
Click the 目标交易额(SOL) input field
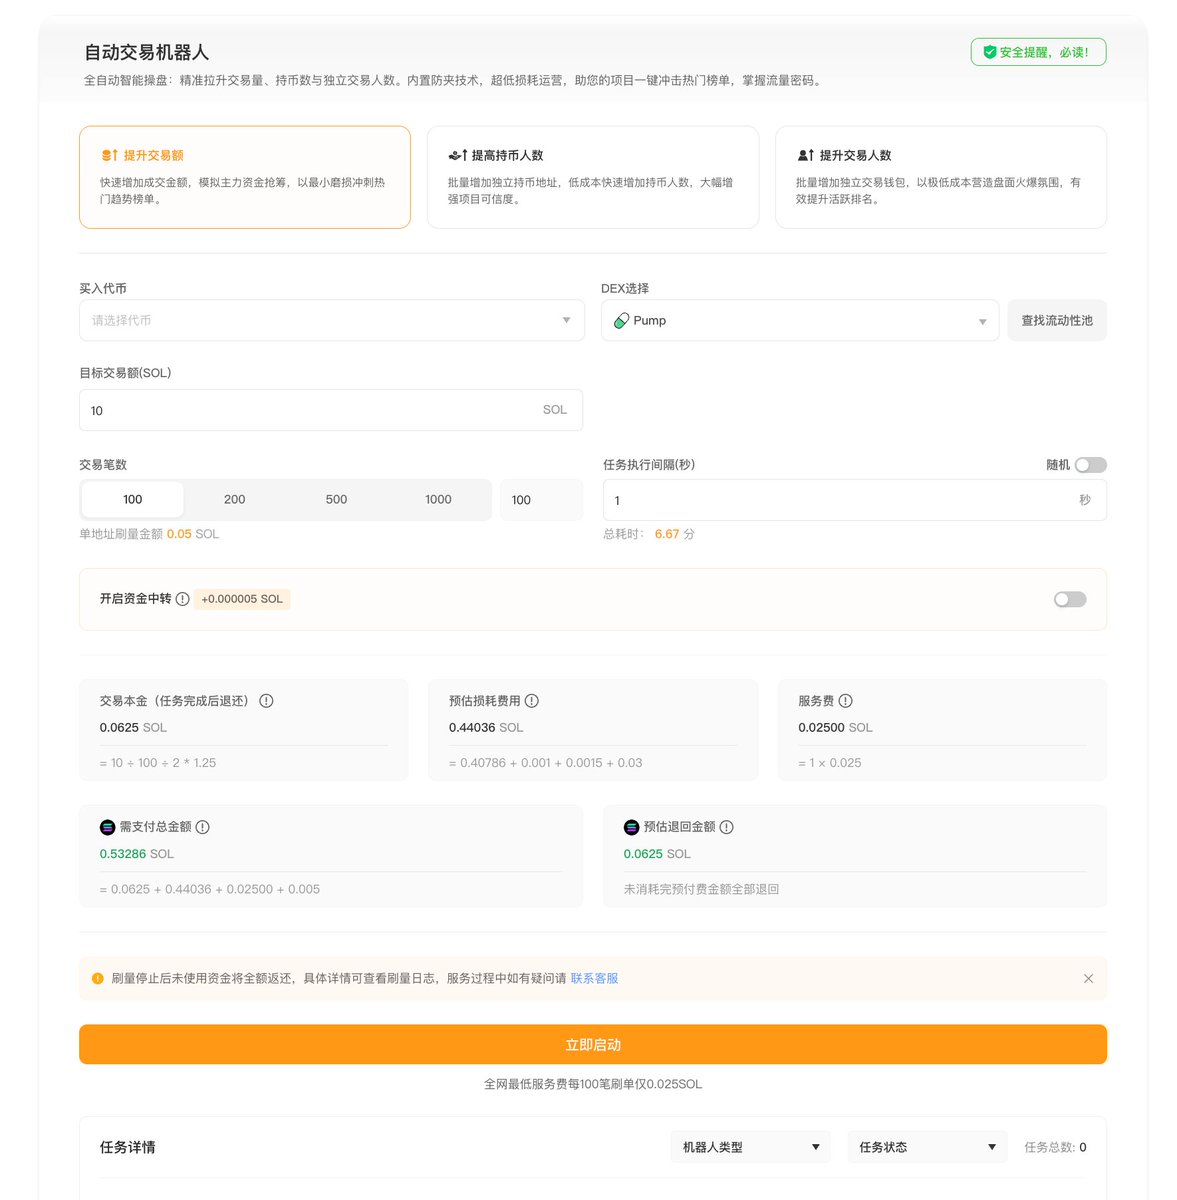331,410
